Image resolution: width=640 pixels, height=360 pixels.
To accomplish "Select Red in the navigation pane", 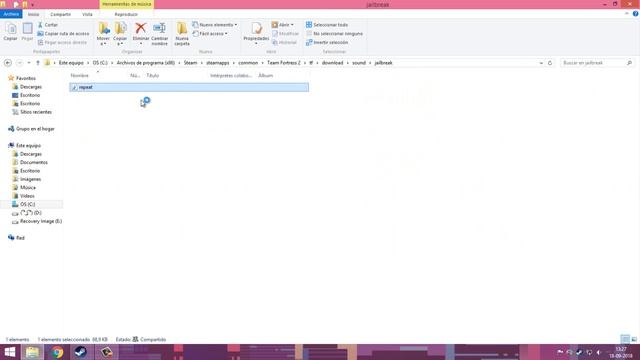I will pos(20,238).
